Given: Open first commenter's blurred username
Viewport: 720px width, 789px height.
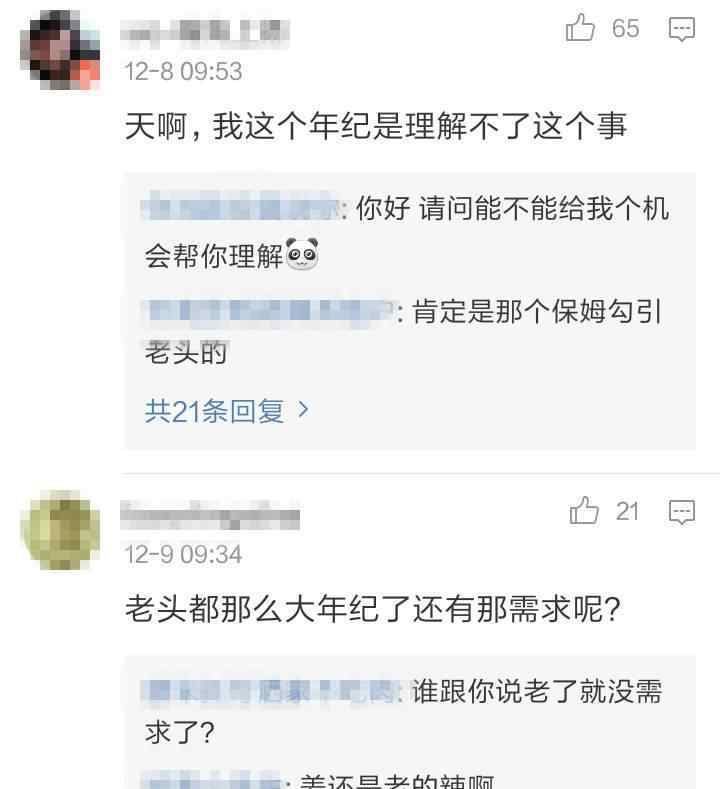Looking at the screenshot, I should [205, 32].
